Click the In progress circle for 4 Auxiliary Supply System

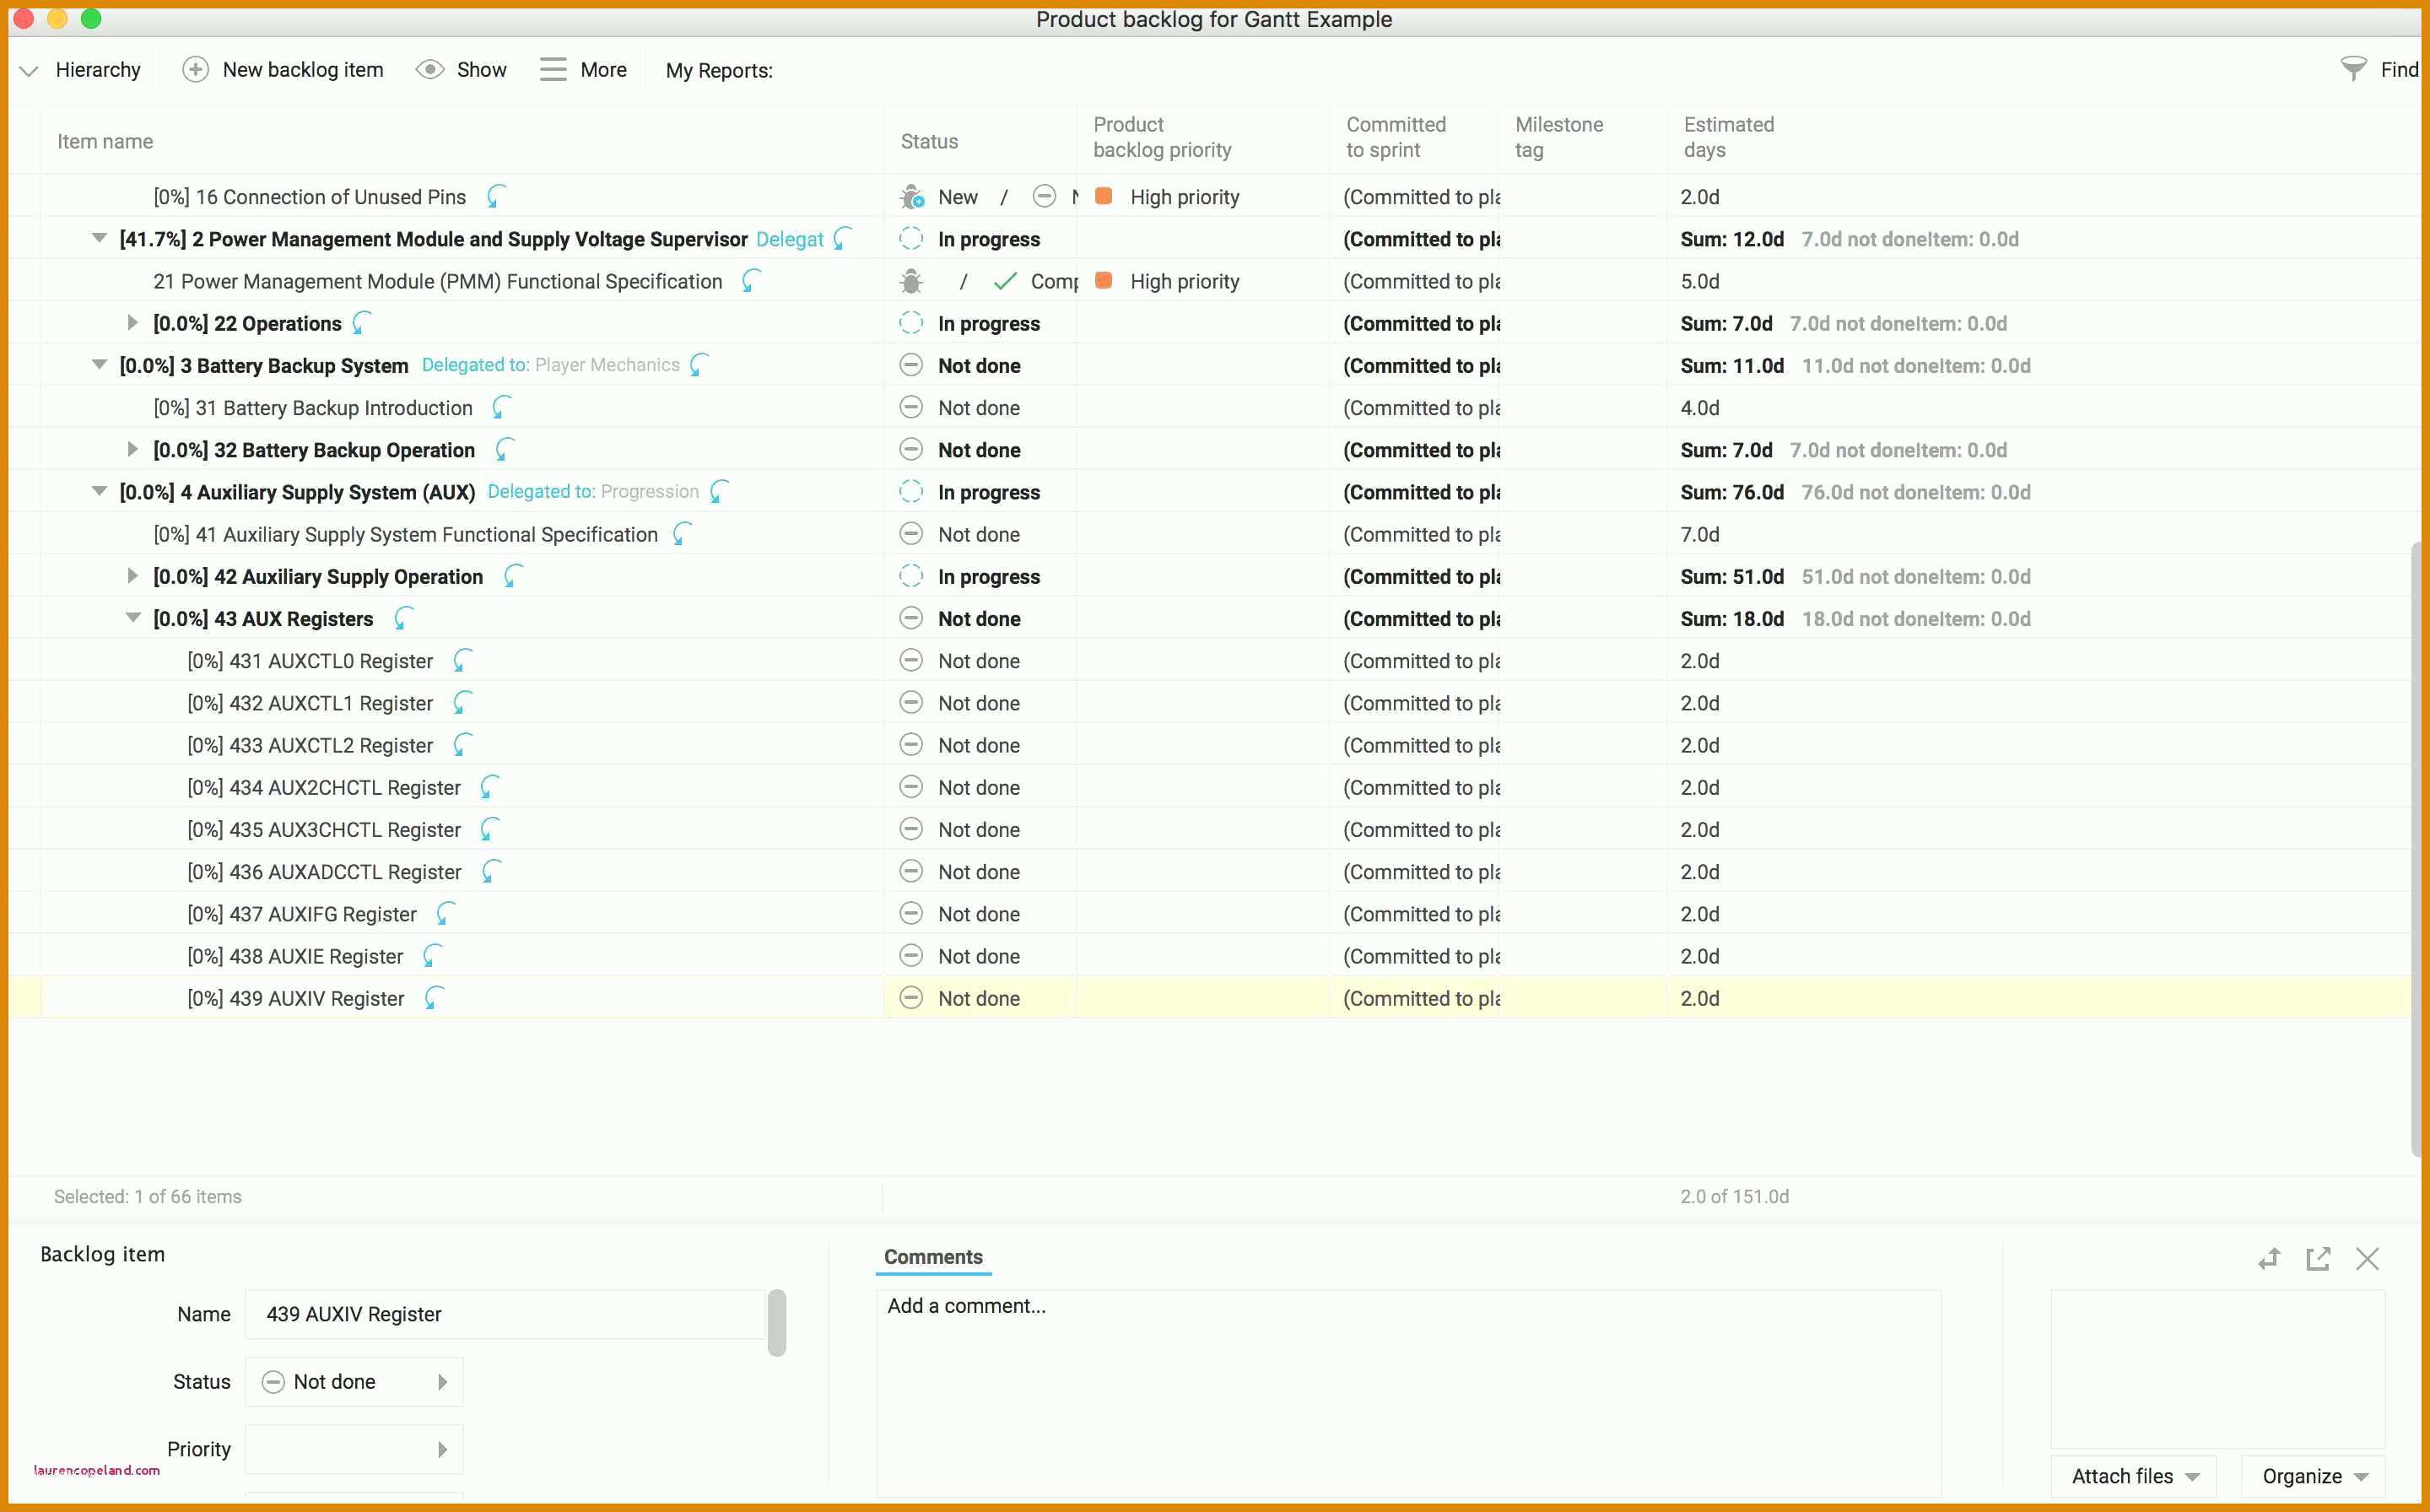point(911,492)
